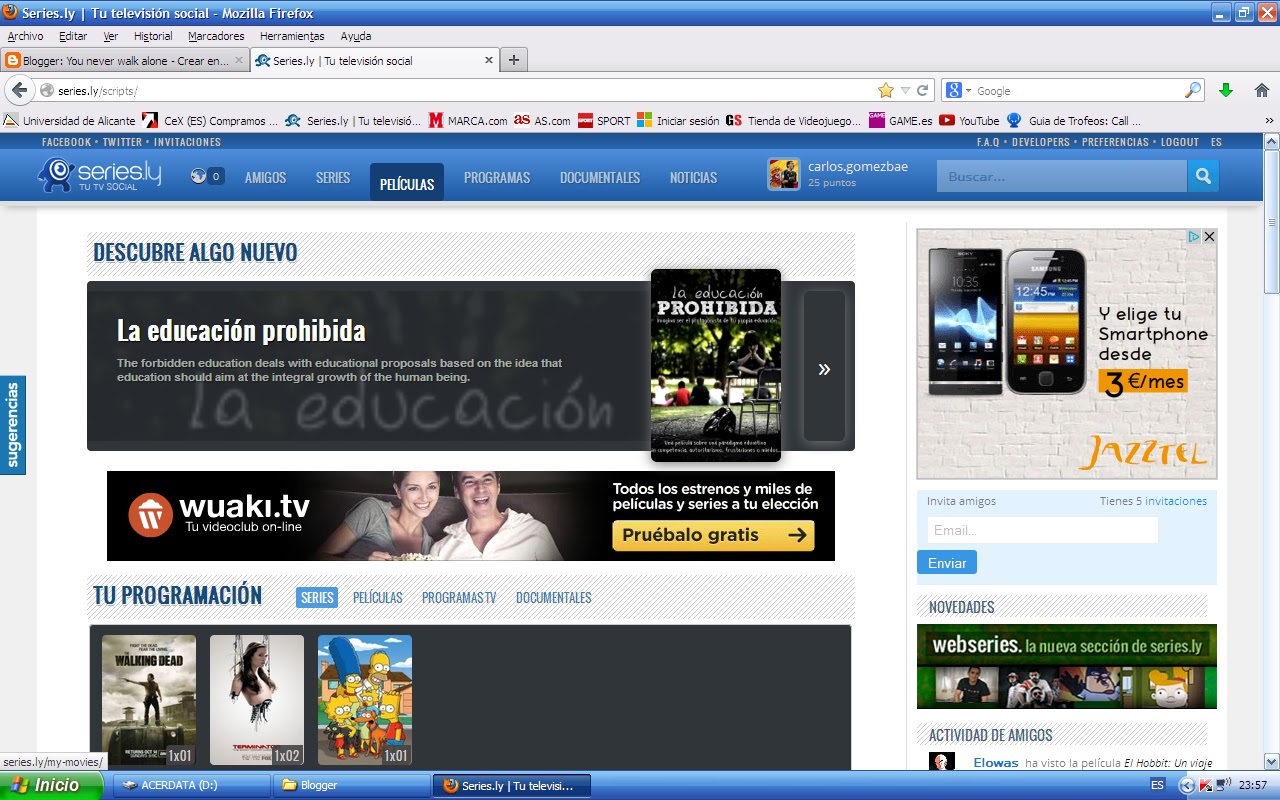Open the Herramientas menu
This screenshot has width=1280, height=800.
(292, 36)
